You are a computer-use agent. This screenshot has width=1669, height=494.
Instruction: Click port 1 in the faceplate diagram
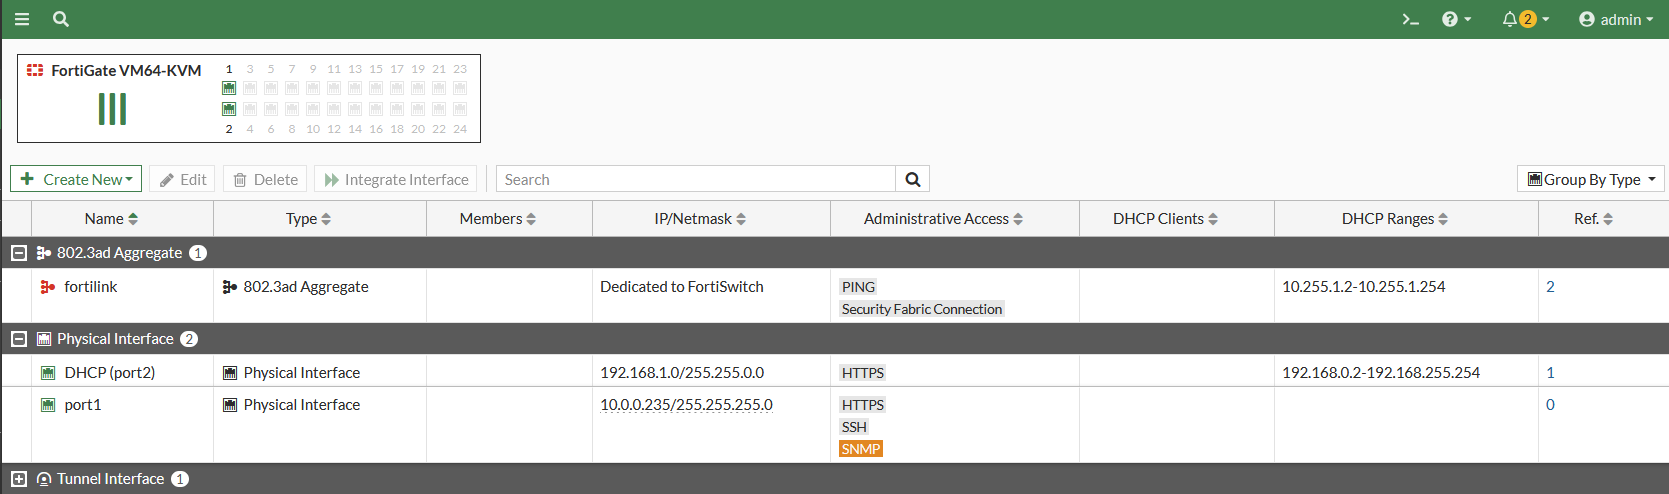(x=229, y=88)
